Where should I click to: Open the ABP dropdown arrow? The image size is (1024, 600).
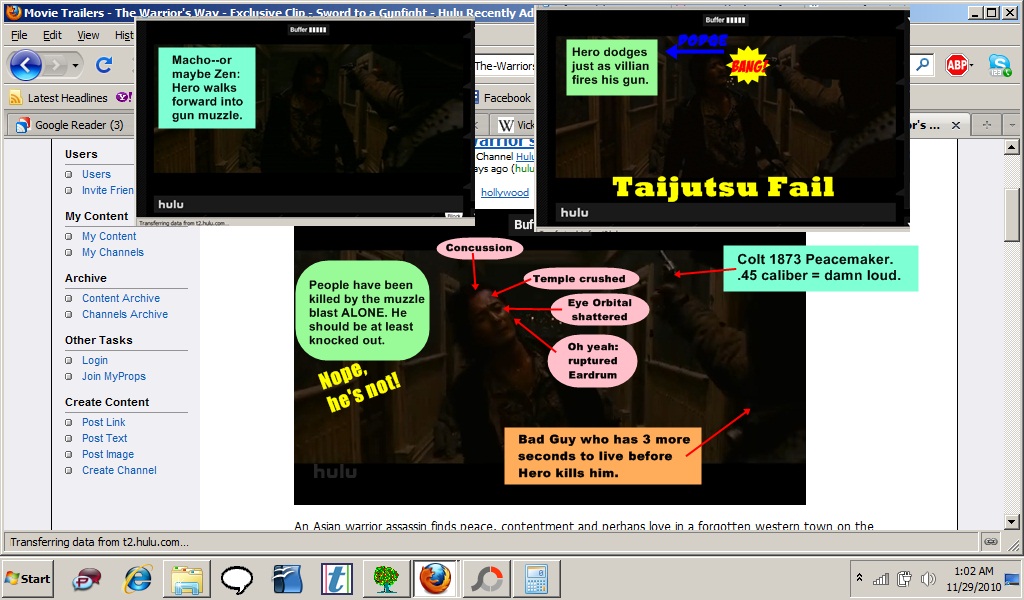(971, 65)
